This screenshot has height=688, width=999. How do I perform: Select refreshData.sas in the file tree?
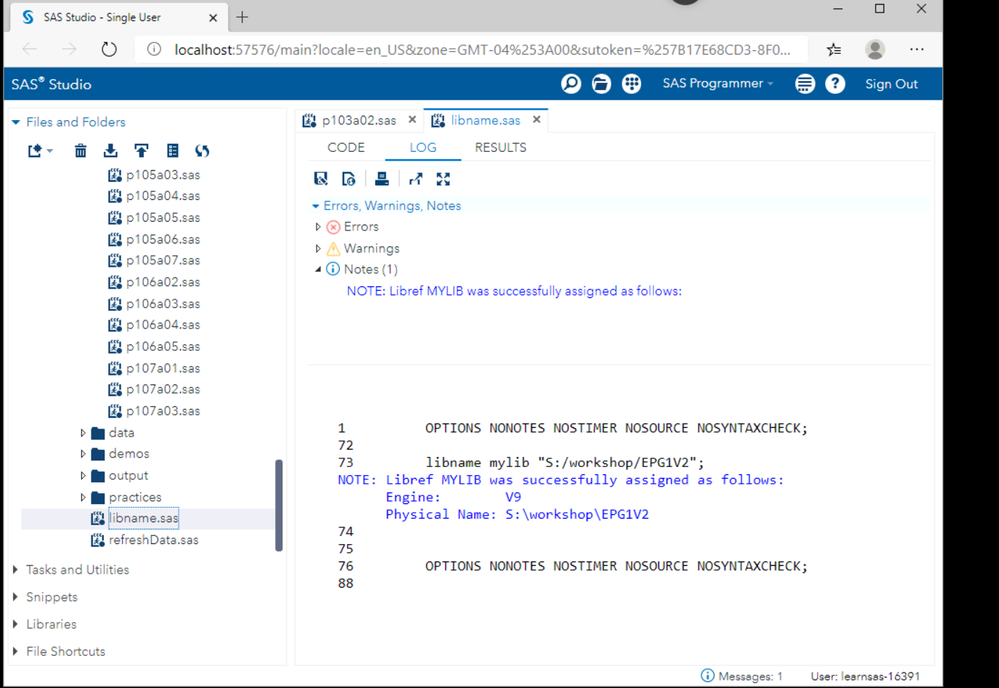tap(154, 540)
